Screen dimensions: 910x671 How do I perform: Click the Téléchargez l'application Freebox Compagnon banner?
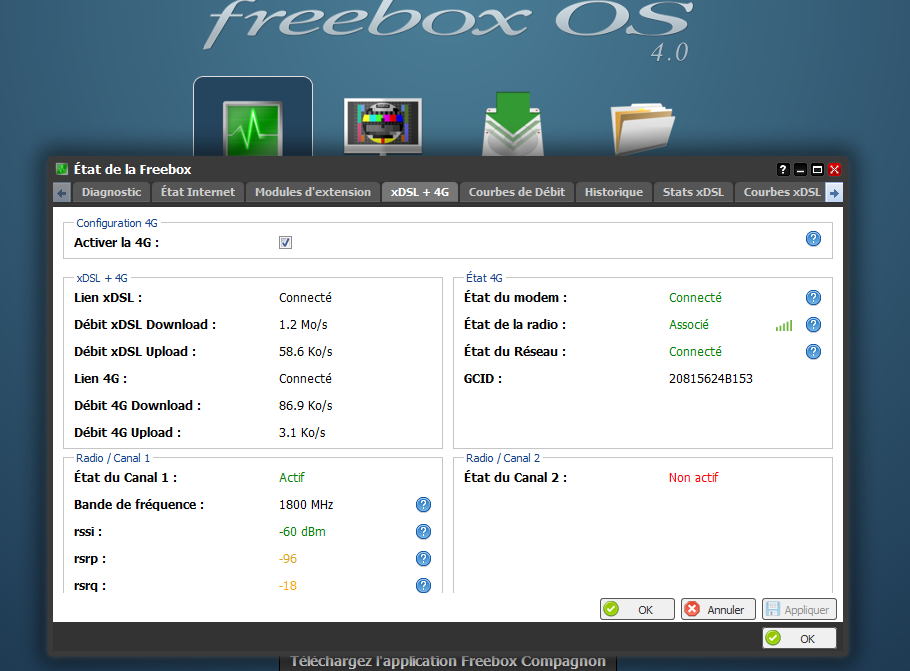[447, 662]
